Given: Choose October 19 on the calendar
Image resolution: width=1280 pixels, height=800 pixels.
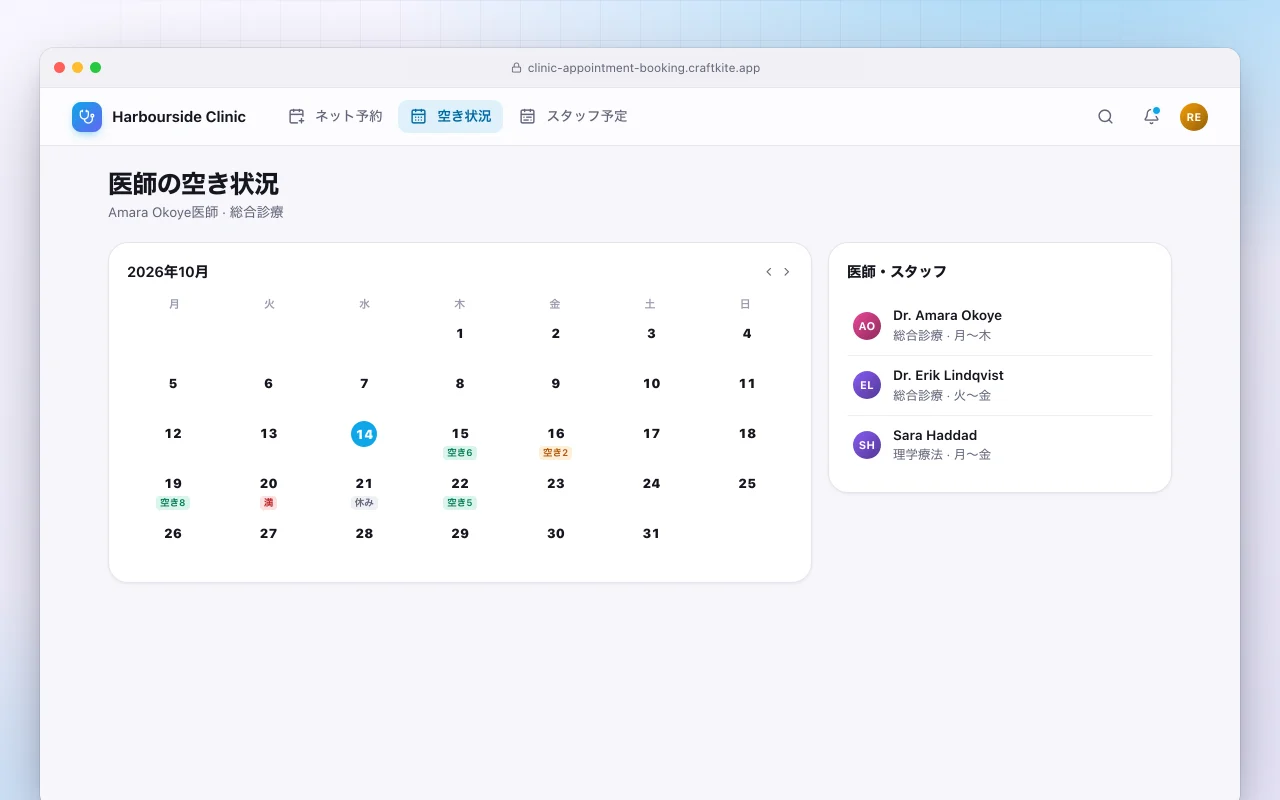Looking at the screenshot, I should click(x=173, y=484).
